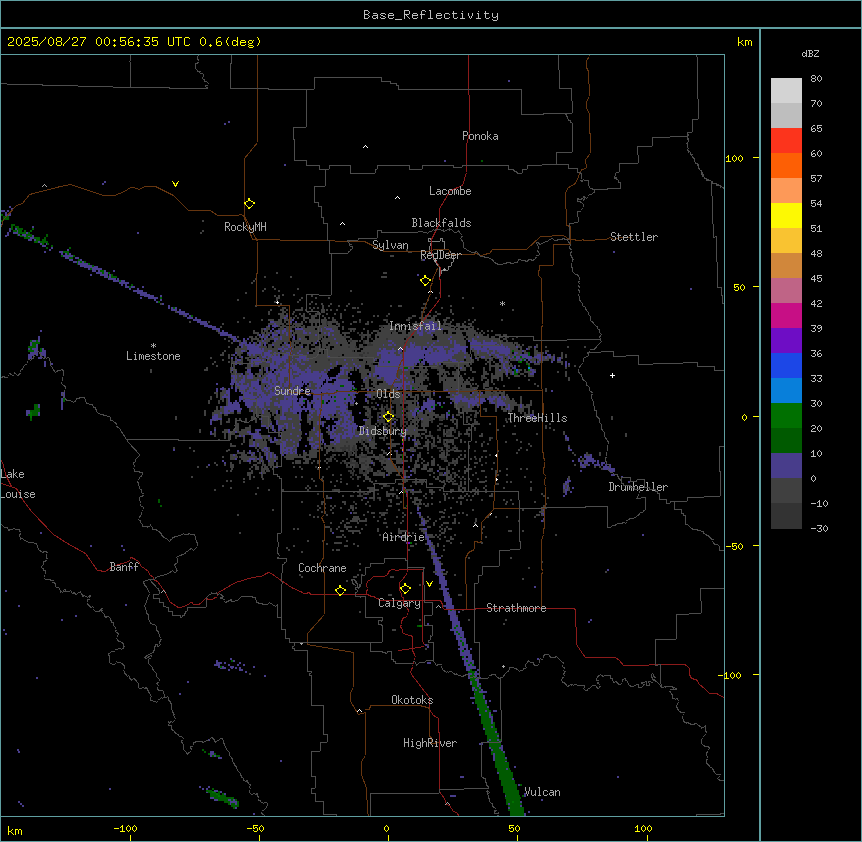Click the Calgary label
This screenshot has height=842, width=862.
(x=400, y=603)
